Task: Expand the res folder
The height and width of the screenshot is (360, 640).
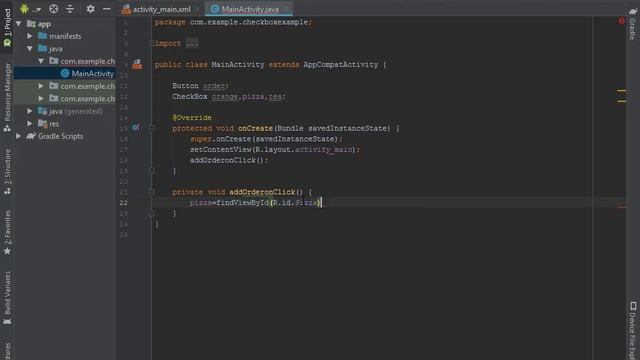Action: 30,123
